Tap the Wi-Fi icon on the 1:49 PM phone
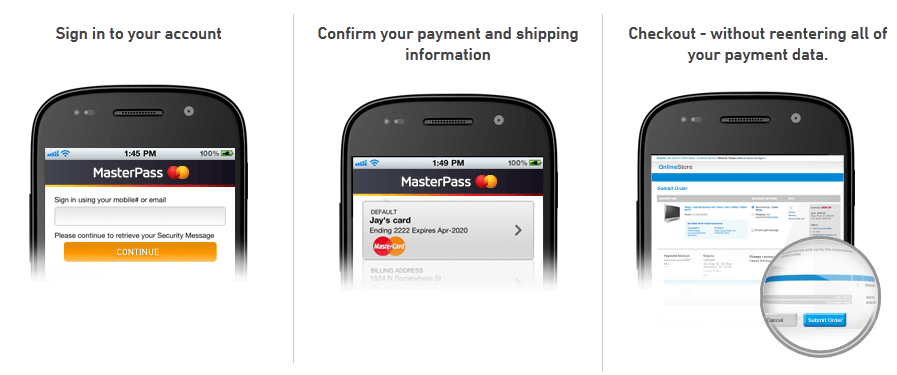This screenshot has width=897, height=375. coord(374,163)
